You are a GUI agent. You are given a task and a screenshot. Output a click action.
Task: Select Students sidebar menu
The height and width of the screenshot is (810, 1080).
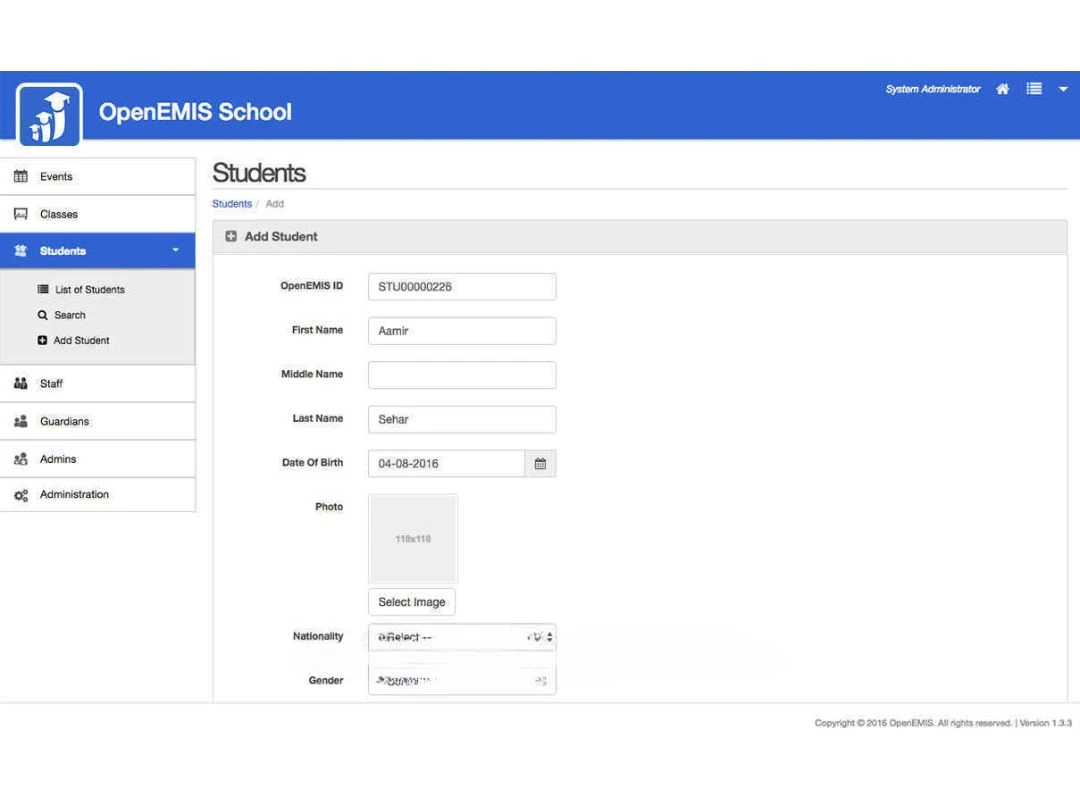coord(98,251)
